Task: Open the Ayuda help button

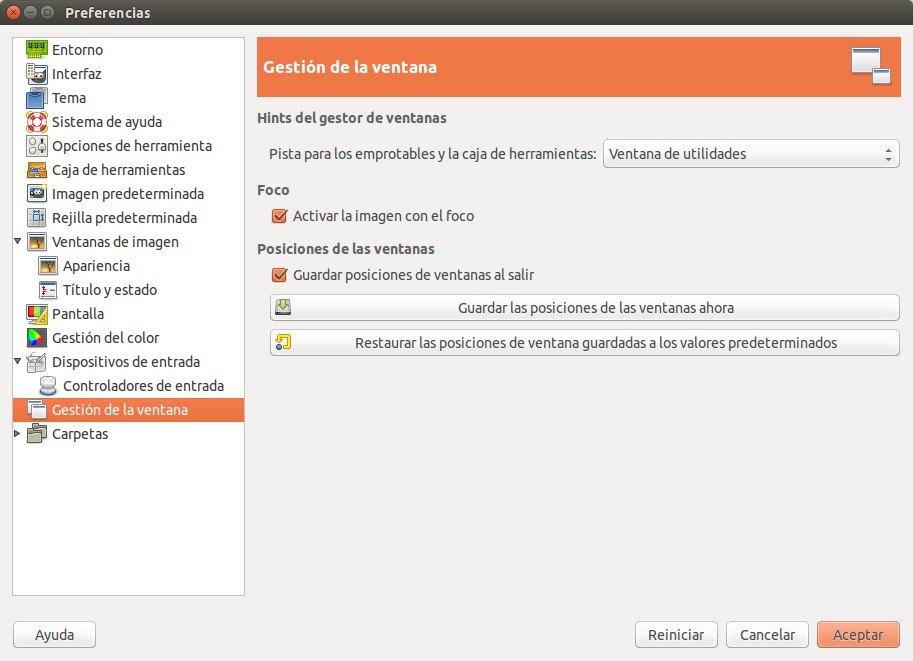Action: click(54, 635)
